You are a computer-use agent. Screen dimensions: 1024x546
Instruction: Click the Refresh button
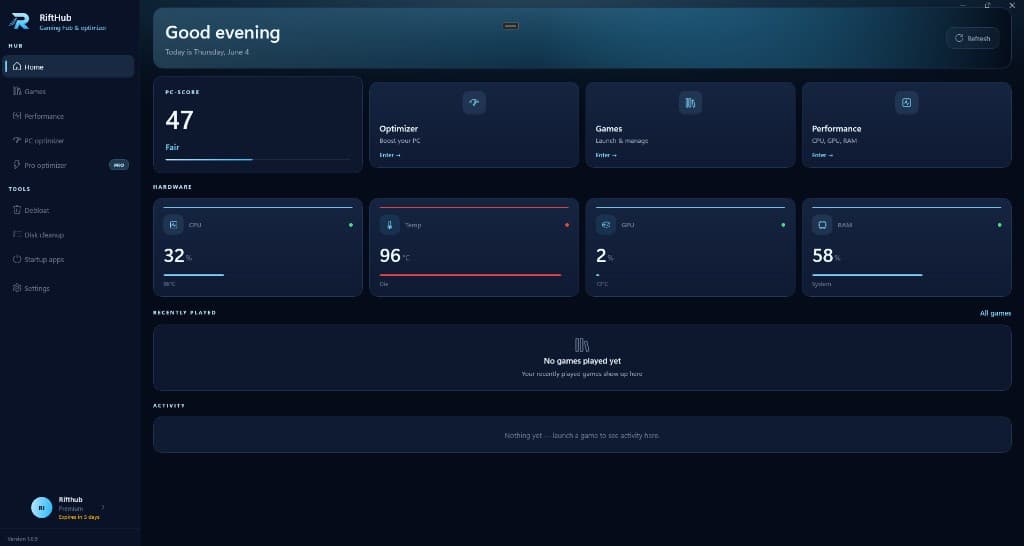point(972,38)
